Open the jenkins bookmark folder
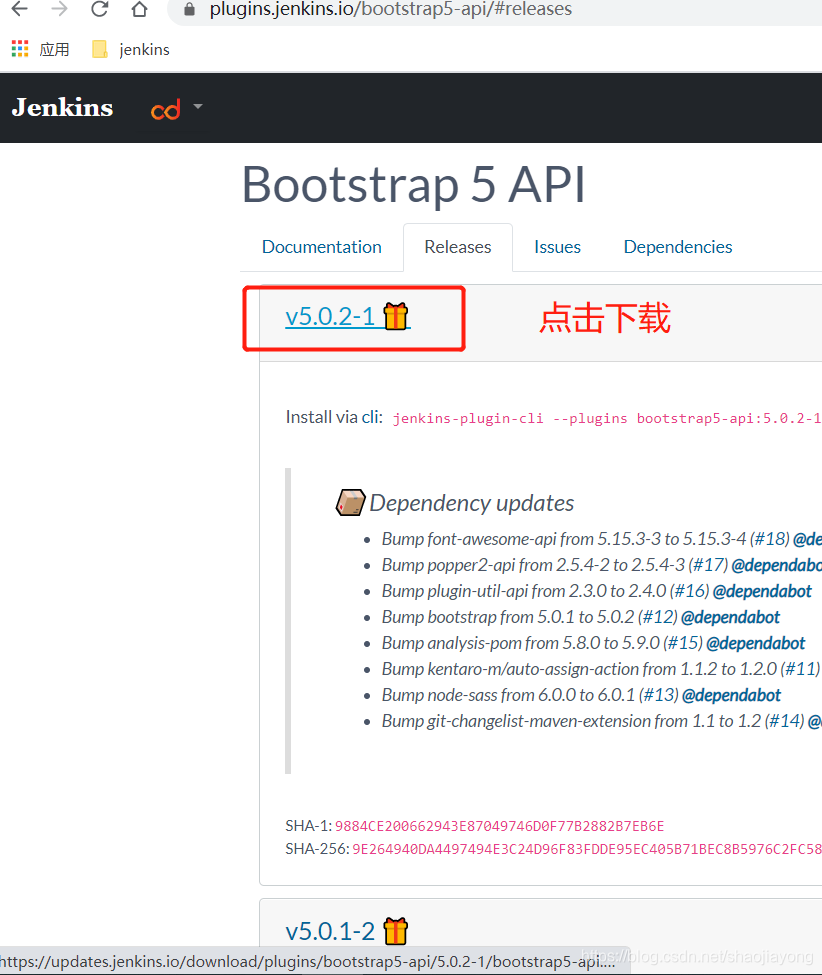 pyautogui.click(x=131, y=49)
